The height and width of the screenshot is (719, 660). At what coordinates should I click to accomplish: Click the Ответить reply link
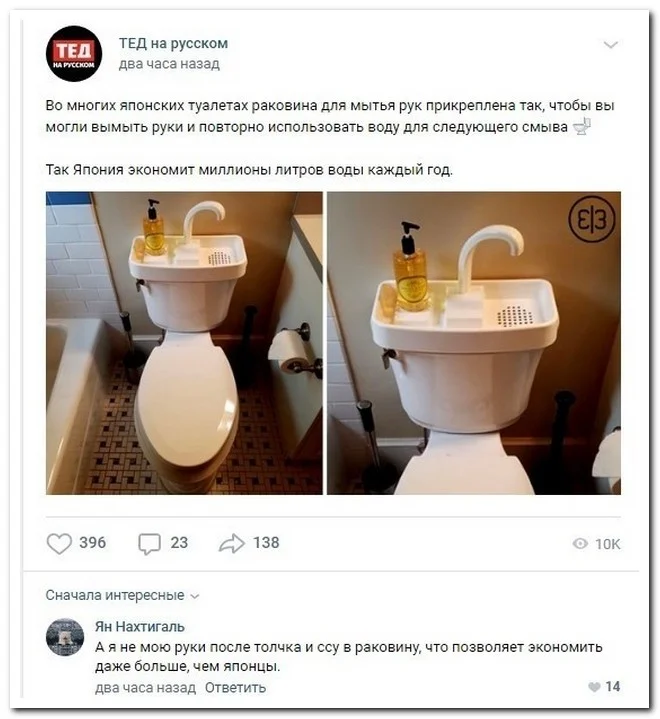(235, 688)
